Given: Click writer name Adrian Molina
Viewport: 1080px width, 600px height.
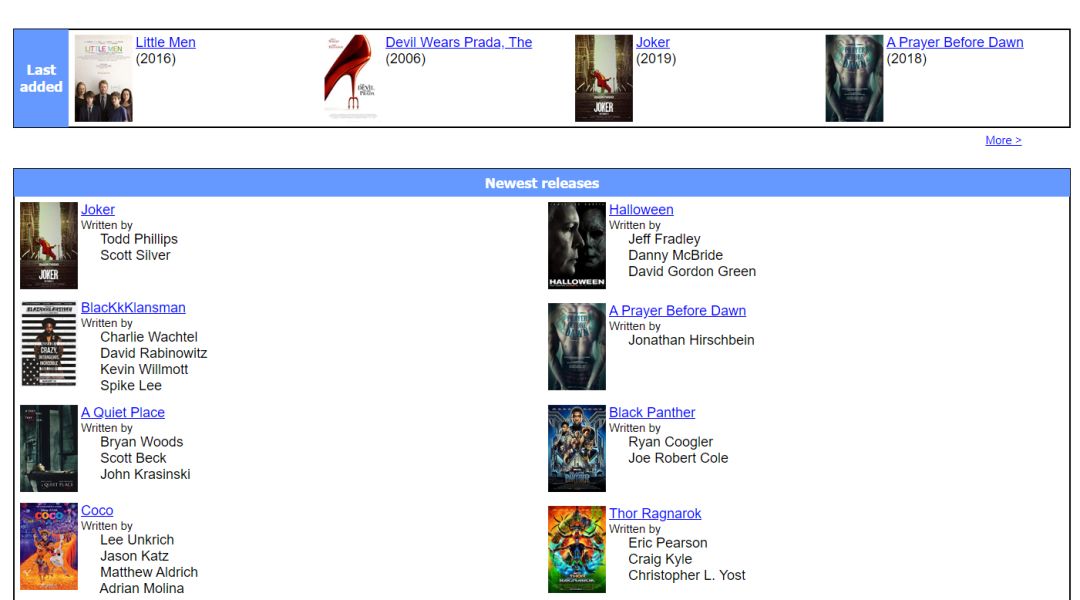Looking at the screenshot, I should [142, 588].
